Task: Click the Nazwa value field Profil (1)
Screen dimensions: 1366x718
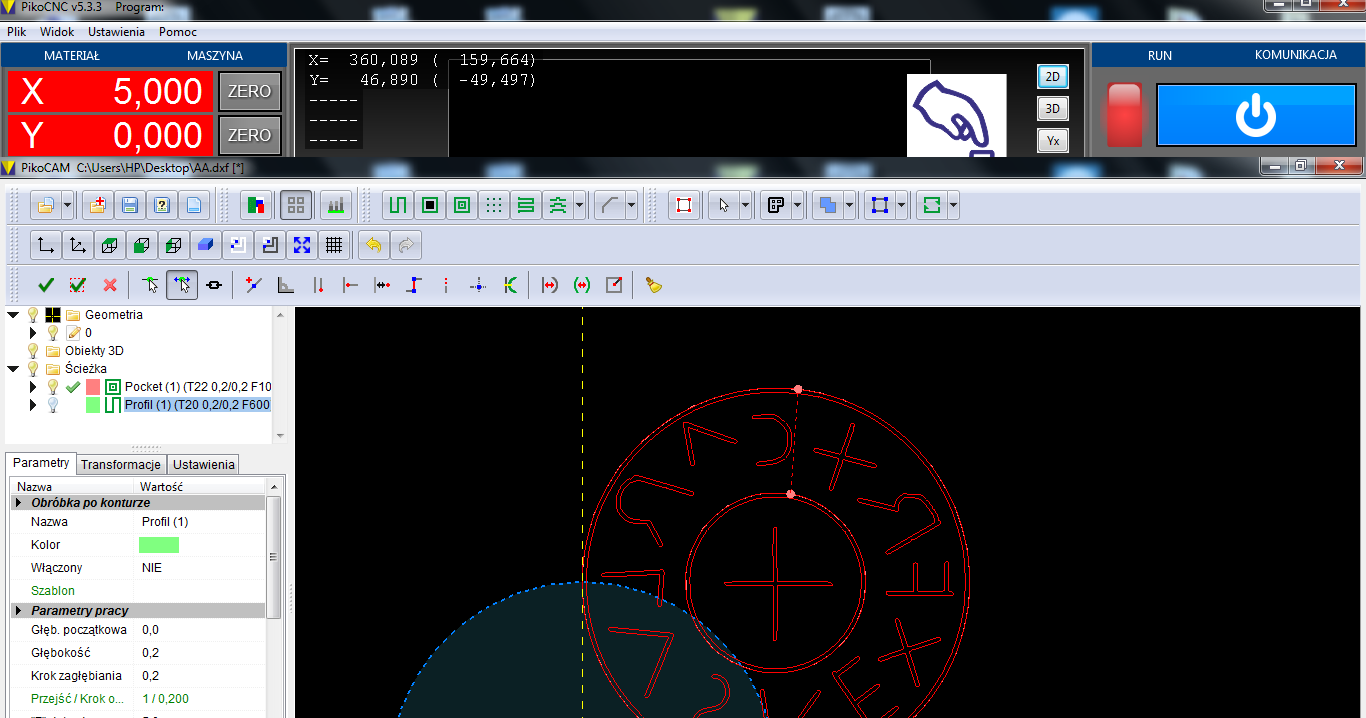Action: [200, 522]
